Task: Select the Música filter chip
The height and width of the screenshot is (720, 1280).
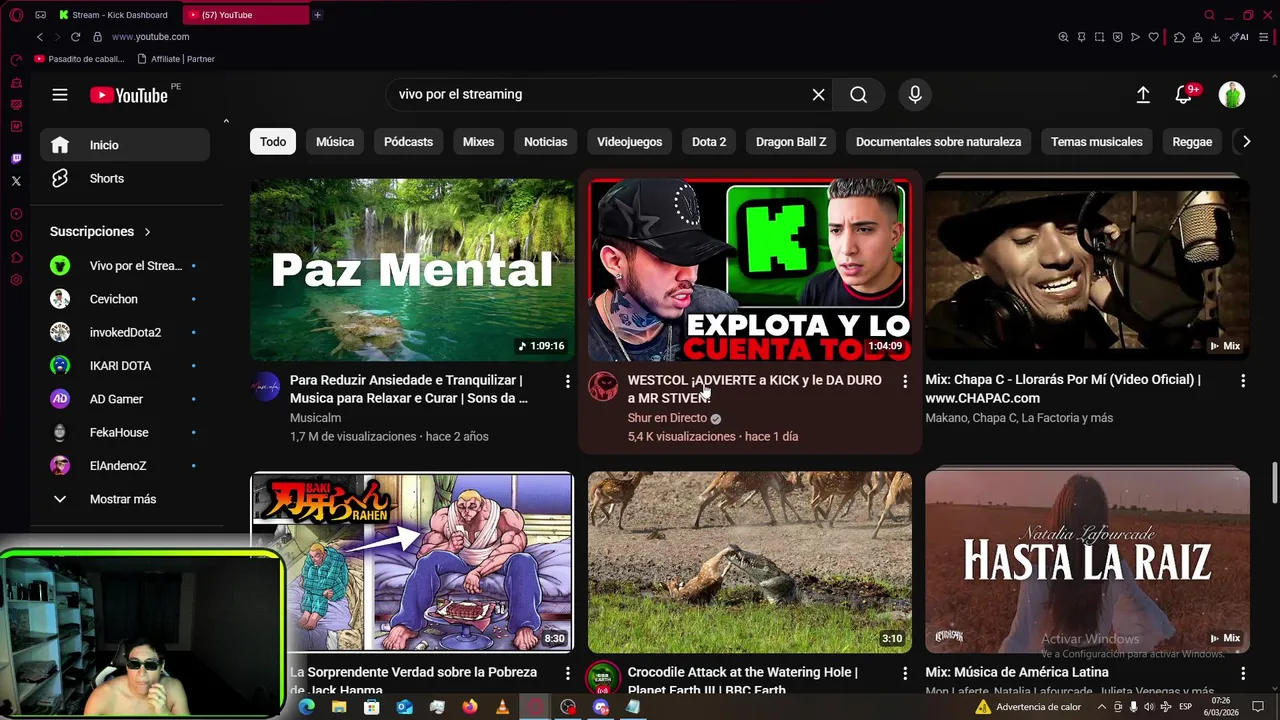Action: (x=335, y=142)
